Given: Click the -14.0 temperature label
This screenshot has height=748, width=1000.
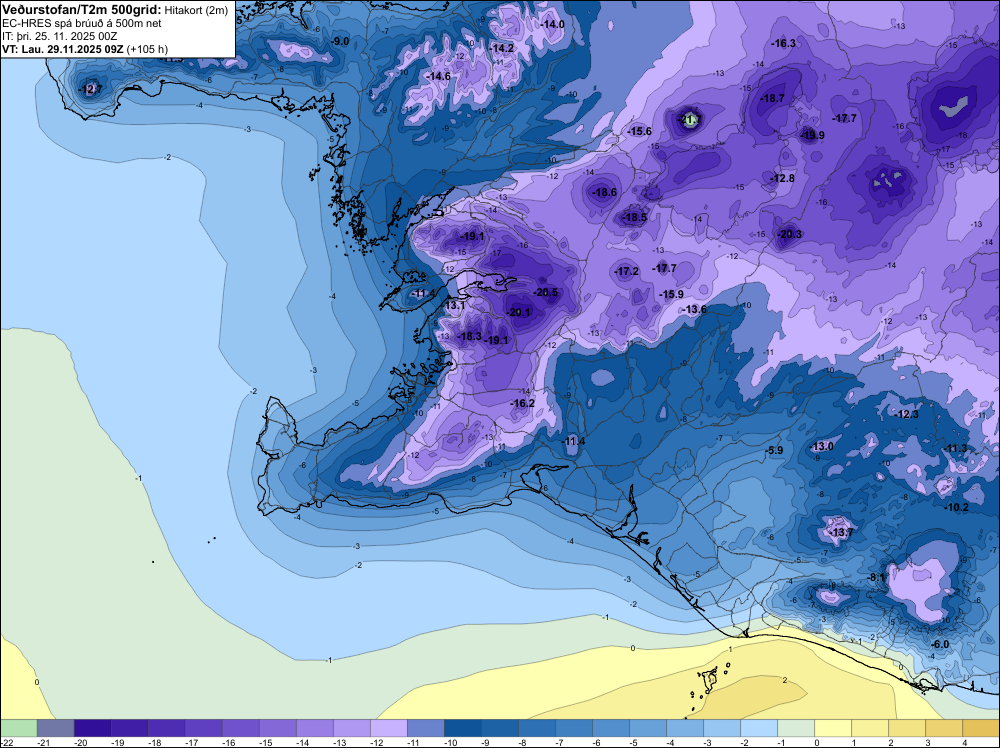Looking at the screenshot, I should tap(552, 24).
